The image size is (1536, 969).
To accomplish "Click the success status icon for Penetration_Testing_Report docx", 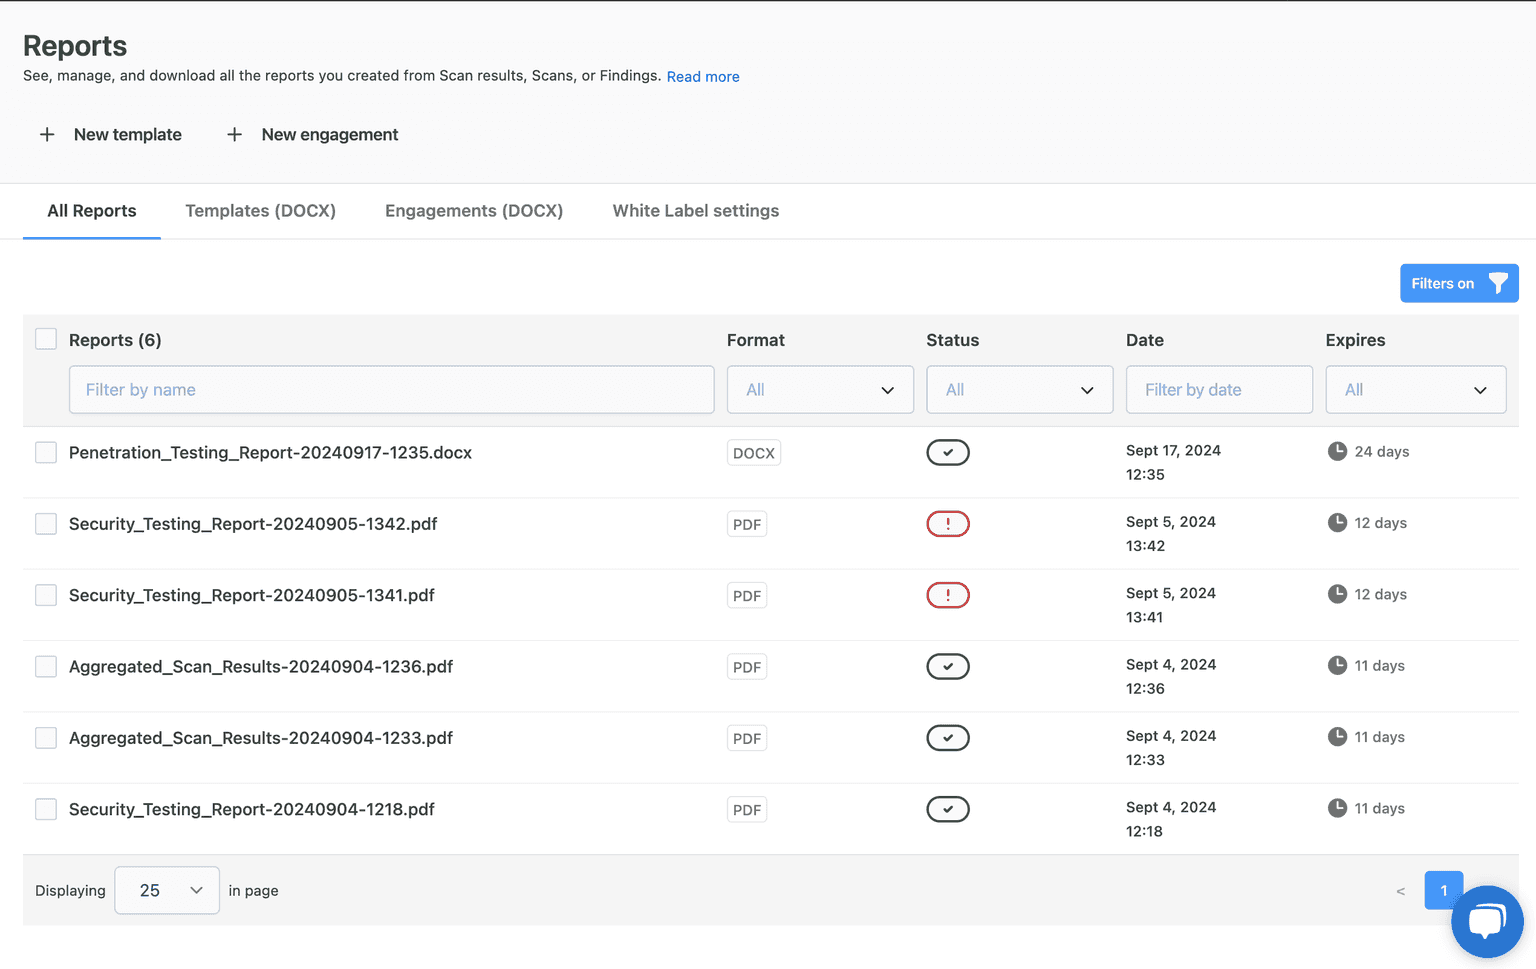I will click(947, 452).
